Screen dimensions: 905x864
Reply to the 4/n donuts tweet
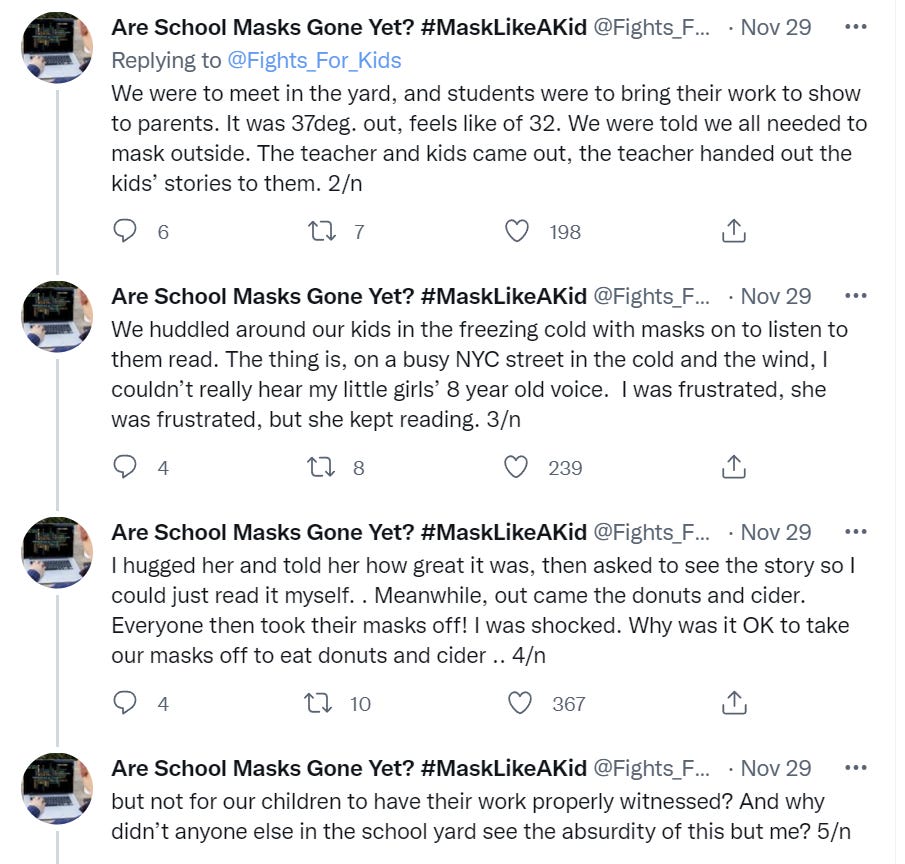[125, 703]
